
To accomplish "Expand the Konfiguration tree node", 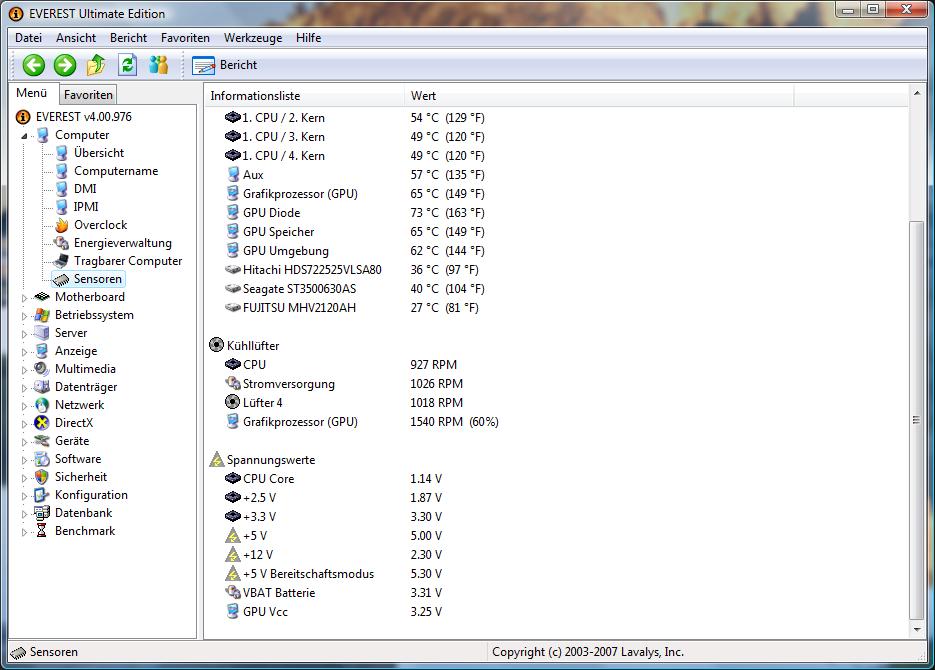I will pyautogui.click(x=24, y=496).
